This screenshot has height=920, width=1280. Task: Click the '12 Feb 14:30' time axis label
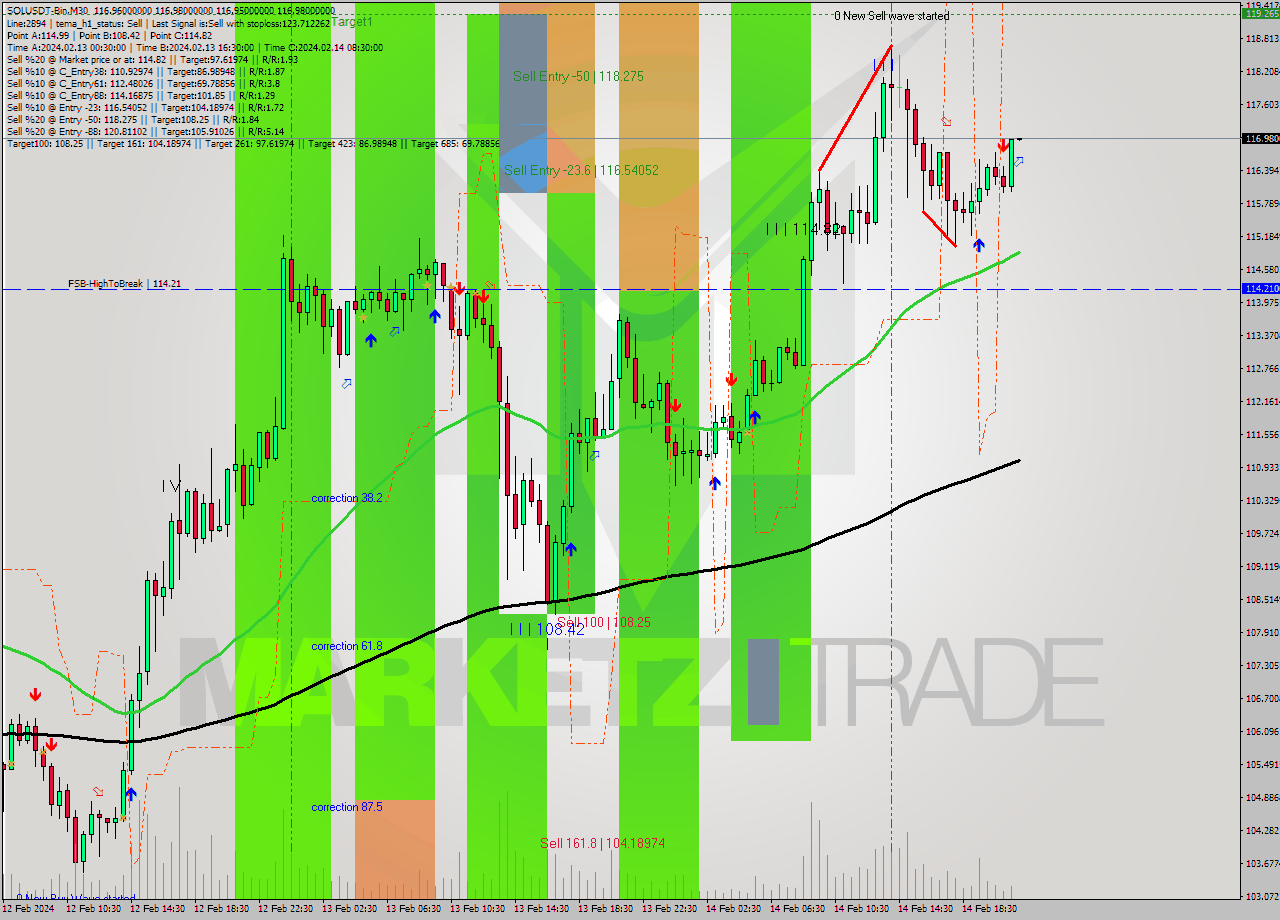pyautogui.click(x=157, y=909)
